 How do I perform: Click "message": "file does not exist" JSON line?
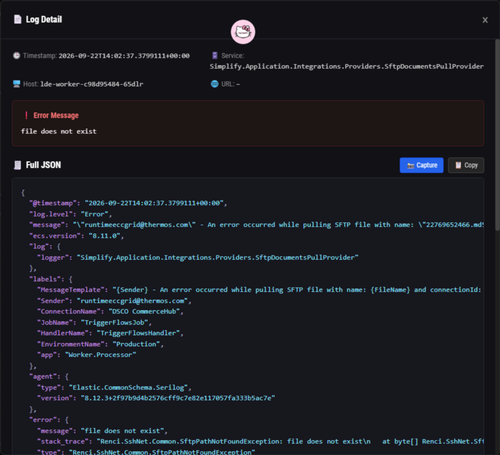102,431
